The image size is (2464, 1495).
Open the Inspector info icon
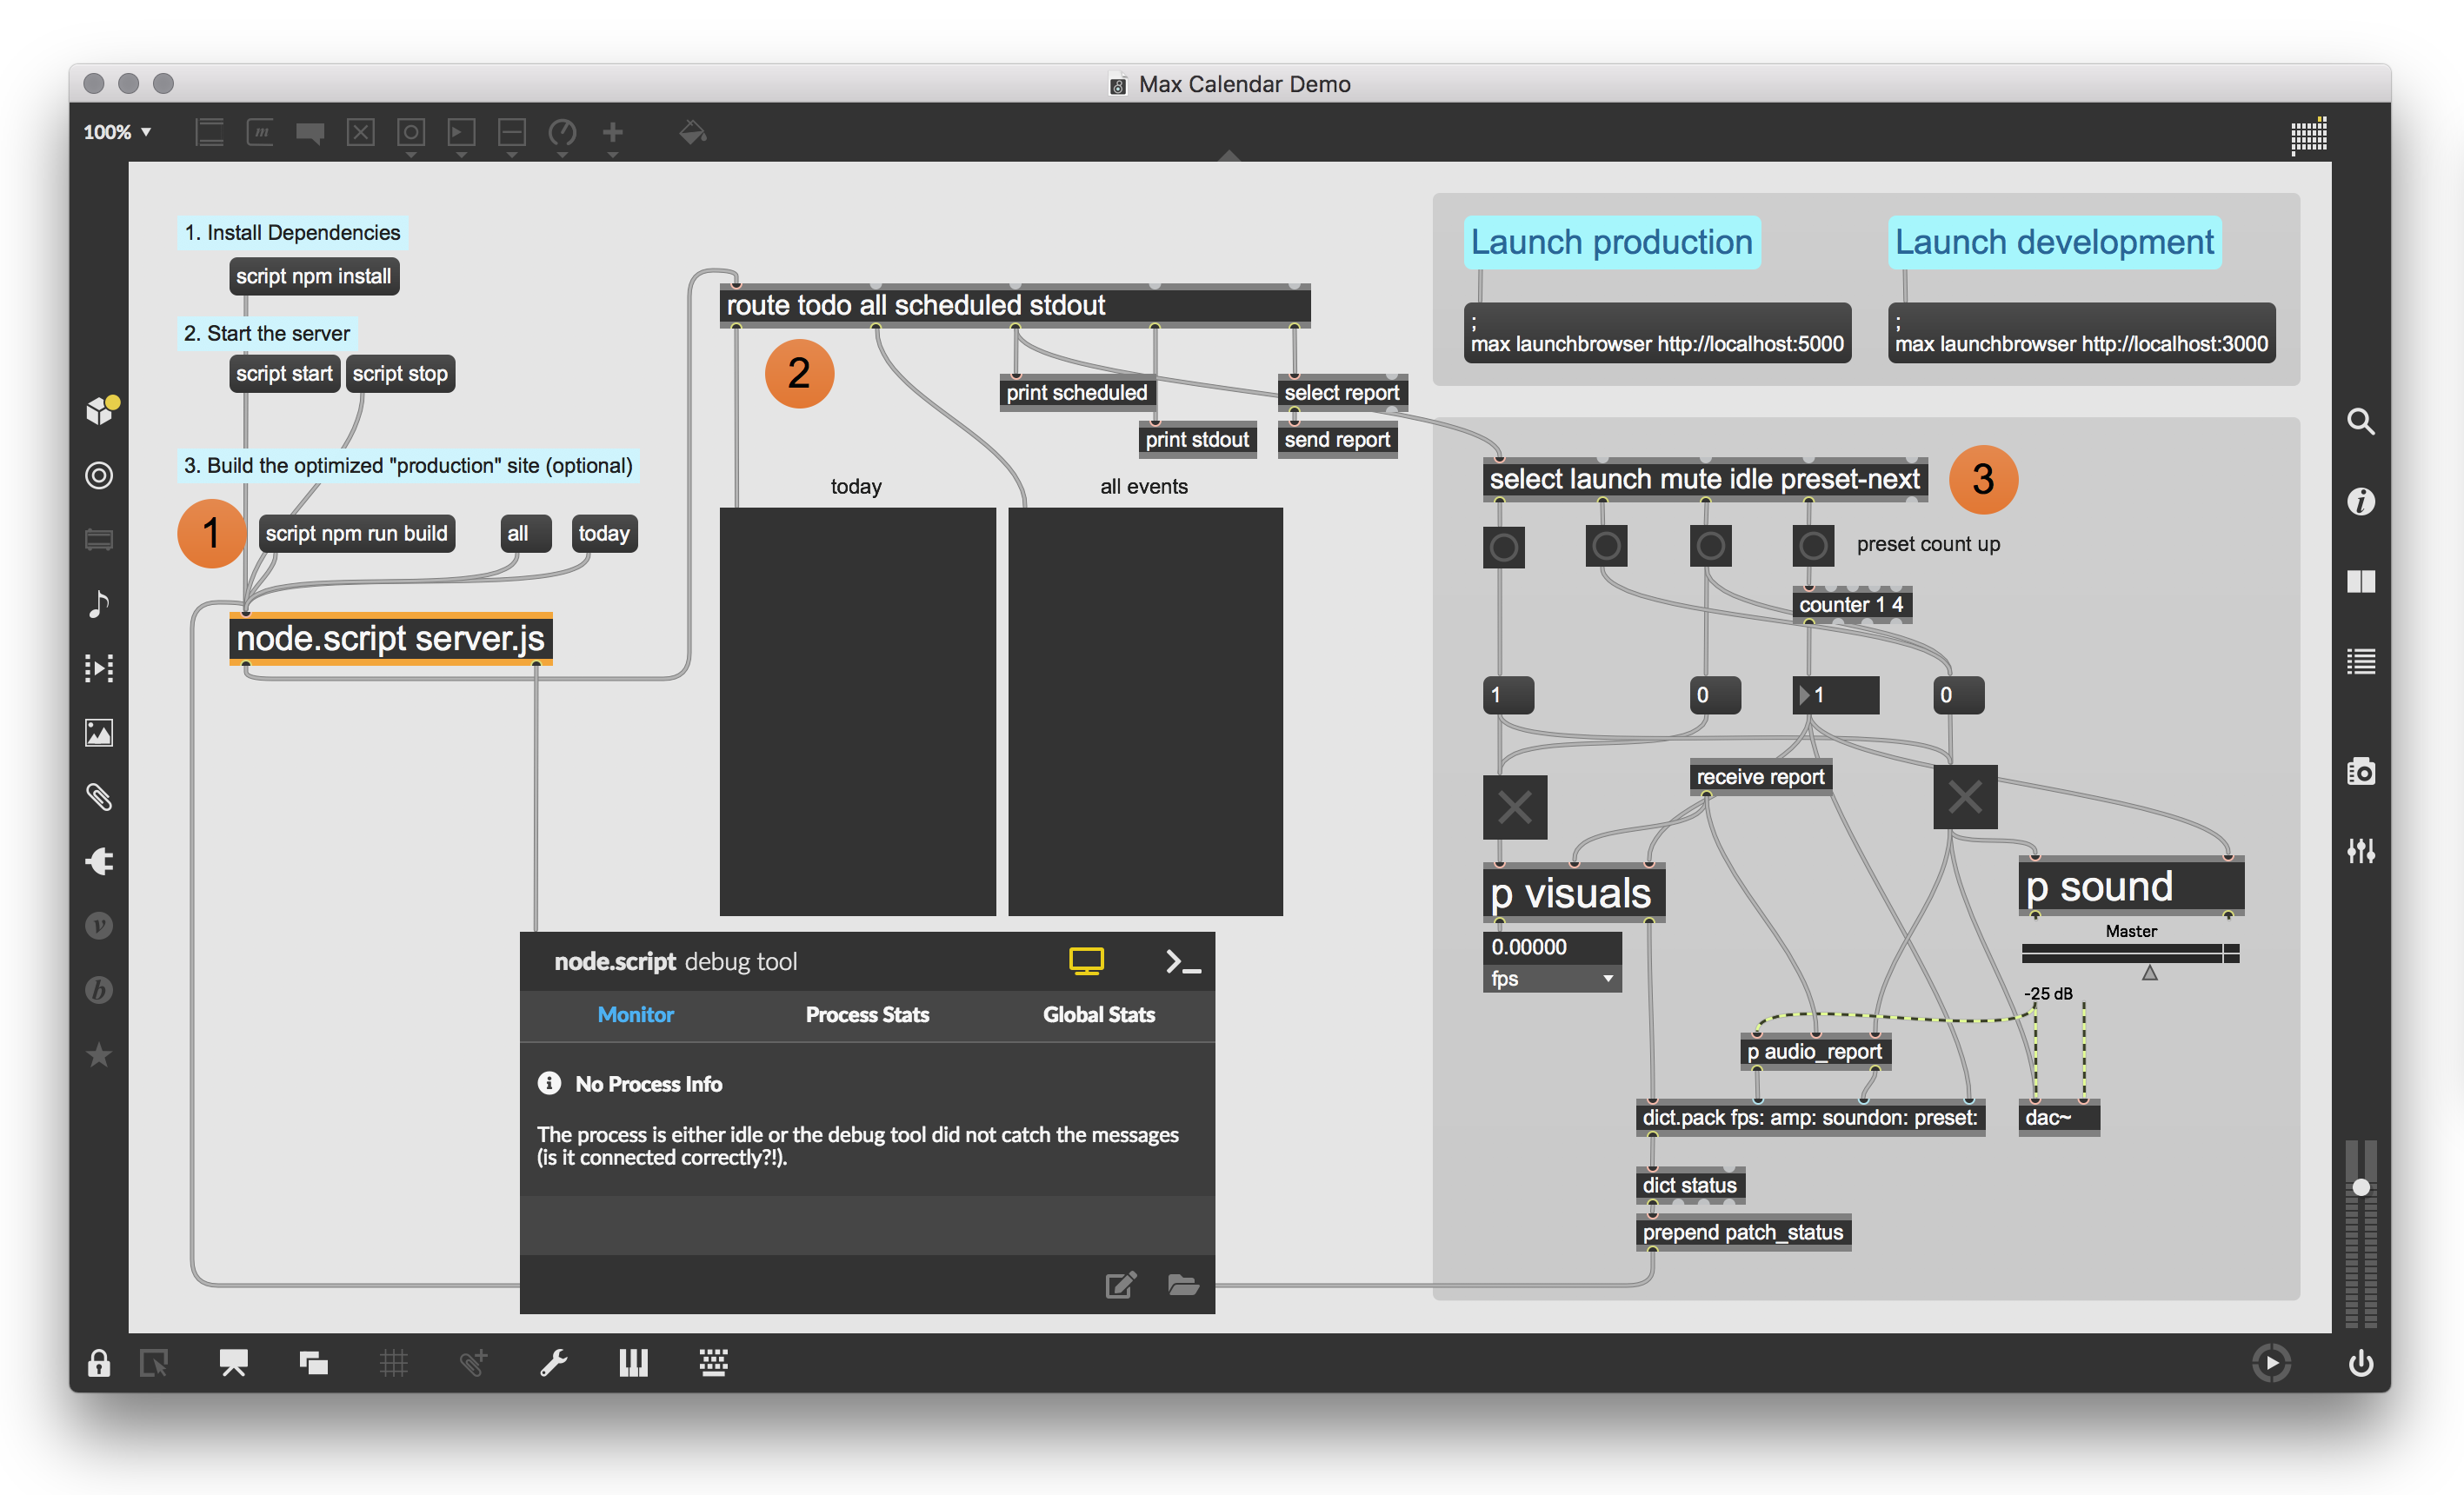tap(2360, 501)
